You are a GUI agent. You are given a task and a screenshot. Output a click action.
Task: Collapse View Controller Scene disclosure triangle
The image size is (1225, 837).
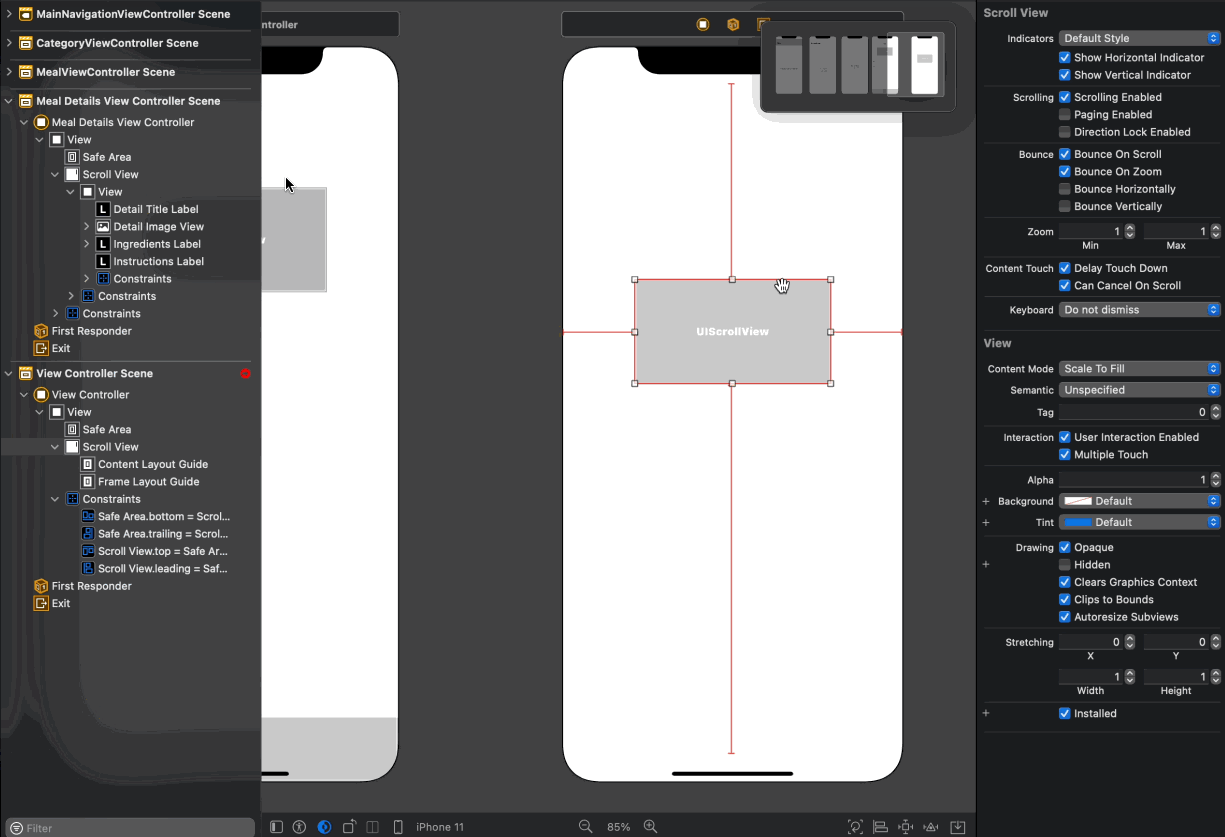9,373
